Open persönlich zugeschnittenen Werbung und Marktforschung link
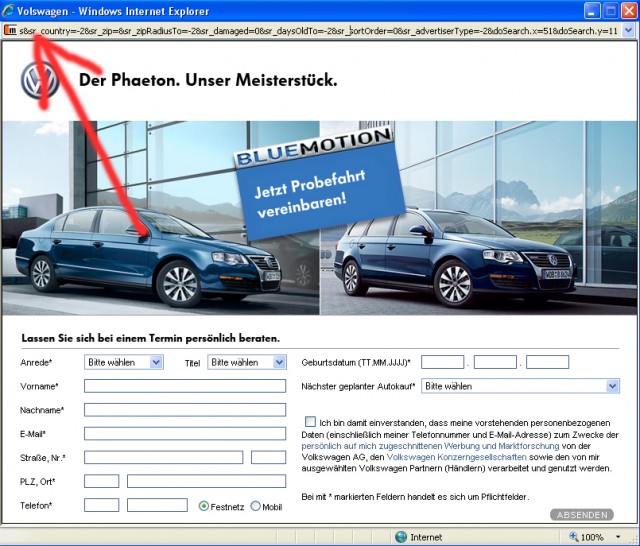The image size is (640, 546). (430, 446)
